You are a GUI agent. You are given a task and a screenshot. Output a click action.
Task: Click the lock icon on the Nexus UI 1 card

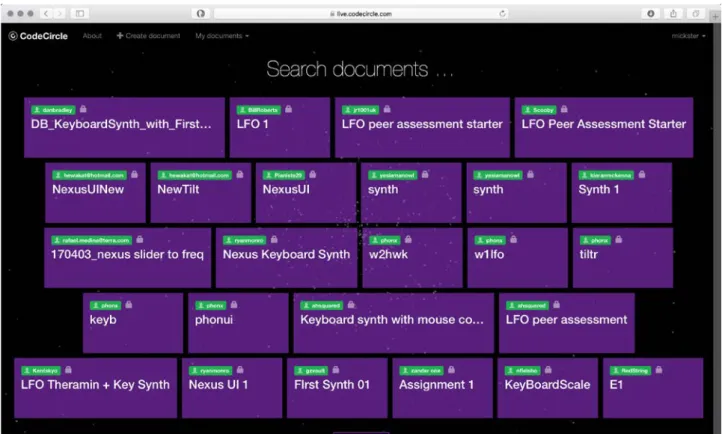coord(240,370)
